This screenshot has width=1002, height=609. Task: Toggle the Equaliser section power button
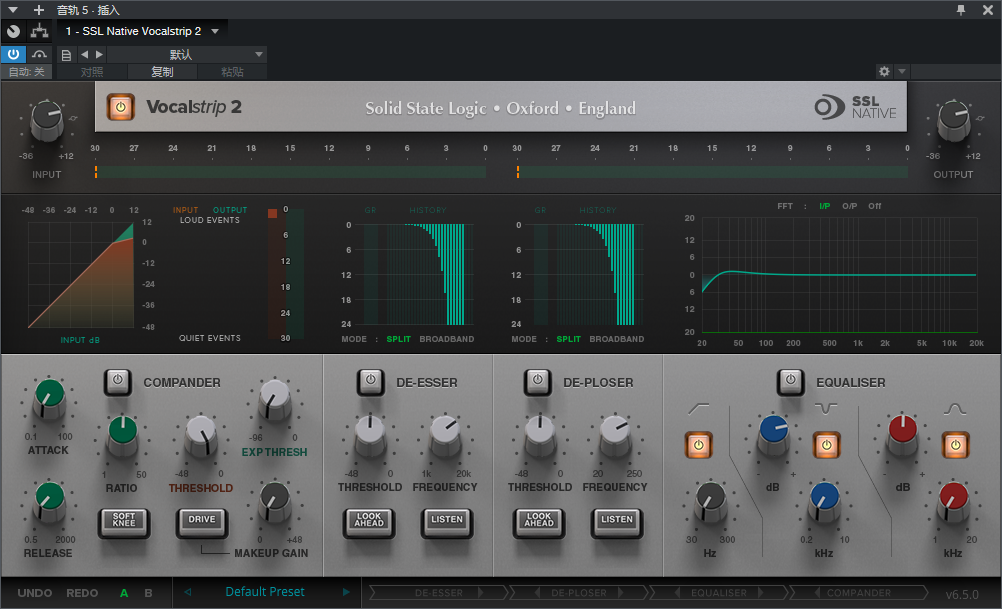coord(790,382)
